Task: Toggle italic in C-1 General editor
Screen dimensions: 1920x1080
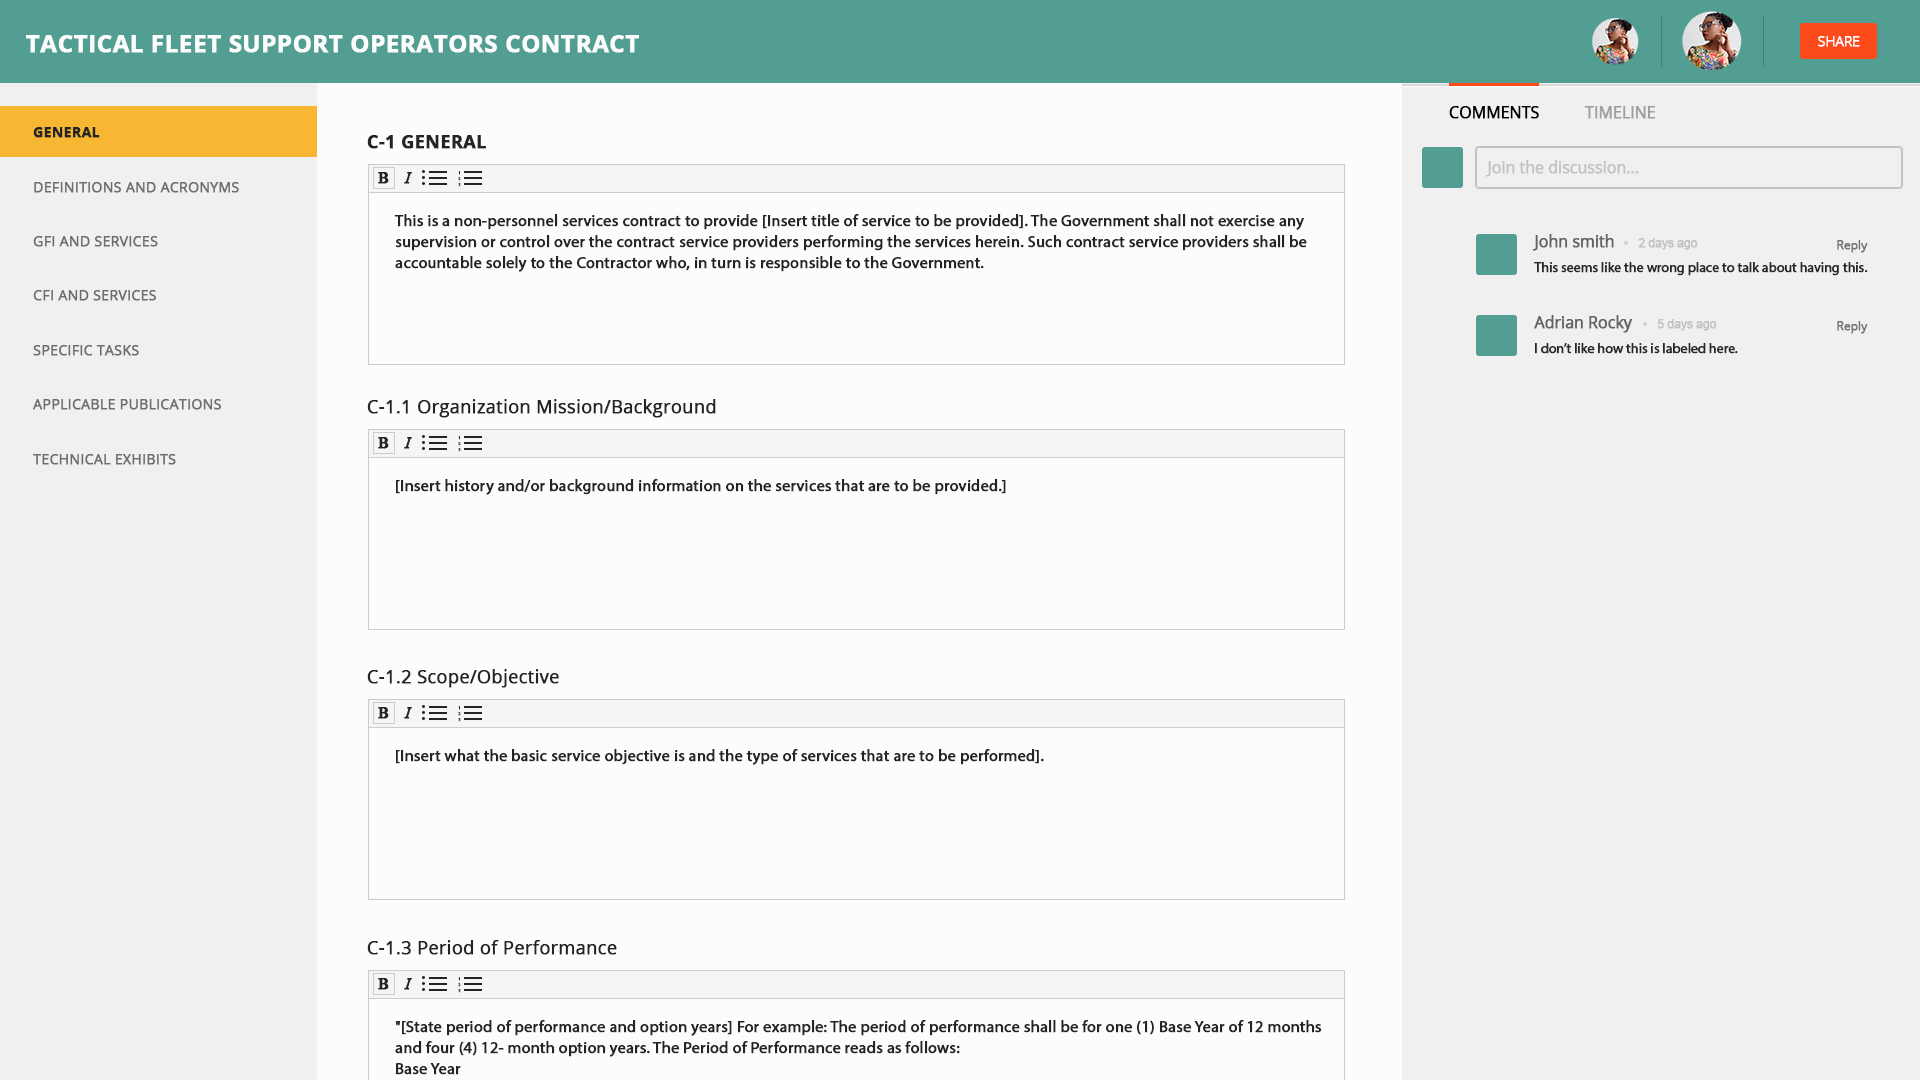Action: click(x=408, y=178)
